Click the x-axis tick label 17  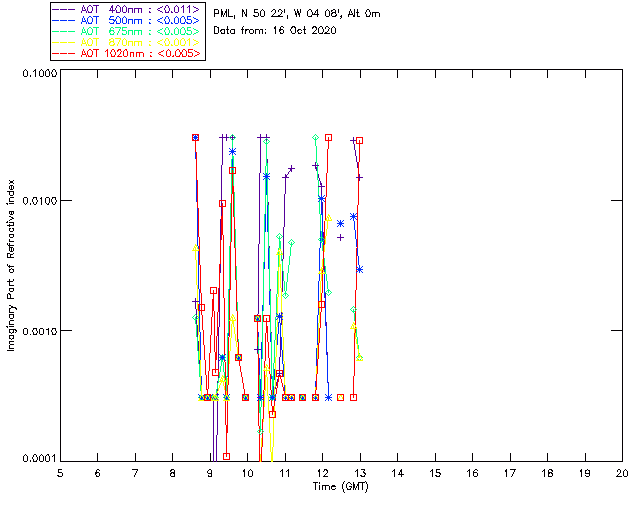coord(510,473)
